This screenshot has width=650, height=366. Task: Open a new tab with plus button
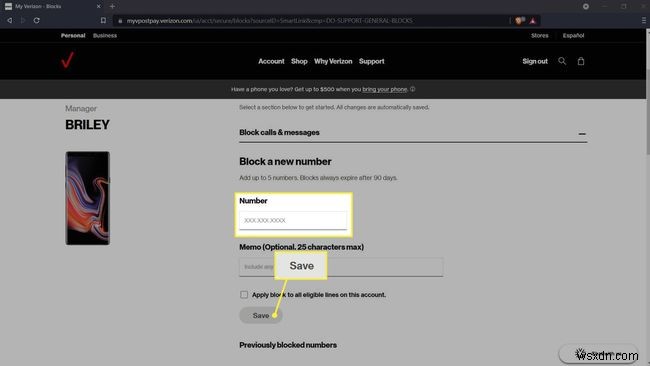coord(112,6)
